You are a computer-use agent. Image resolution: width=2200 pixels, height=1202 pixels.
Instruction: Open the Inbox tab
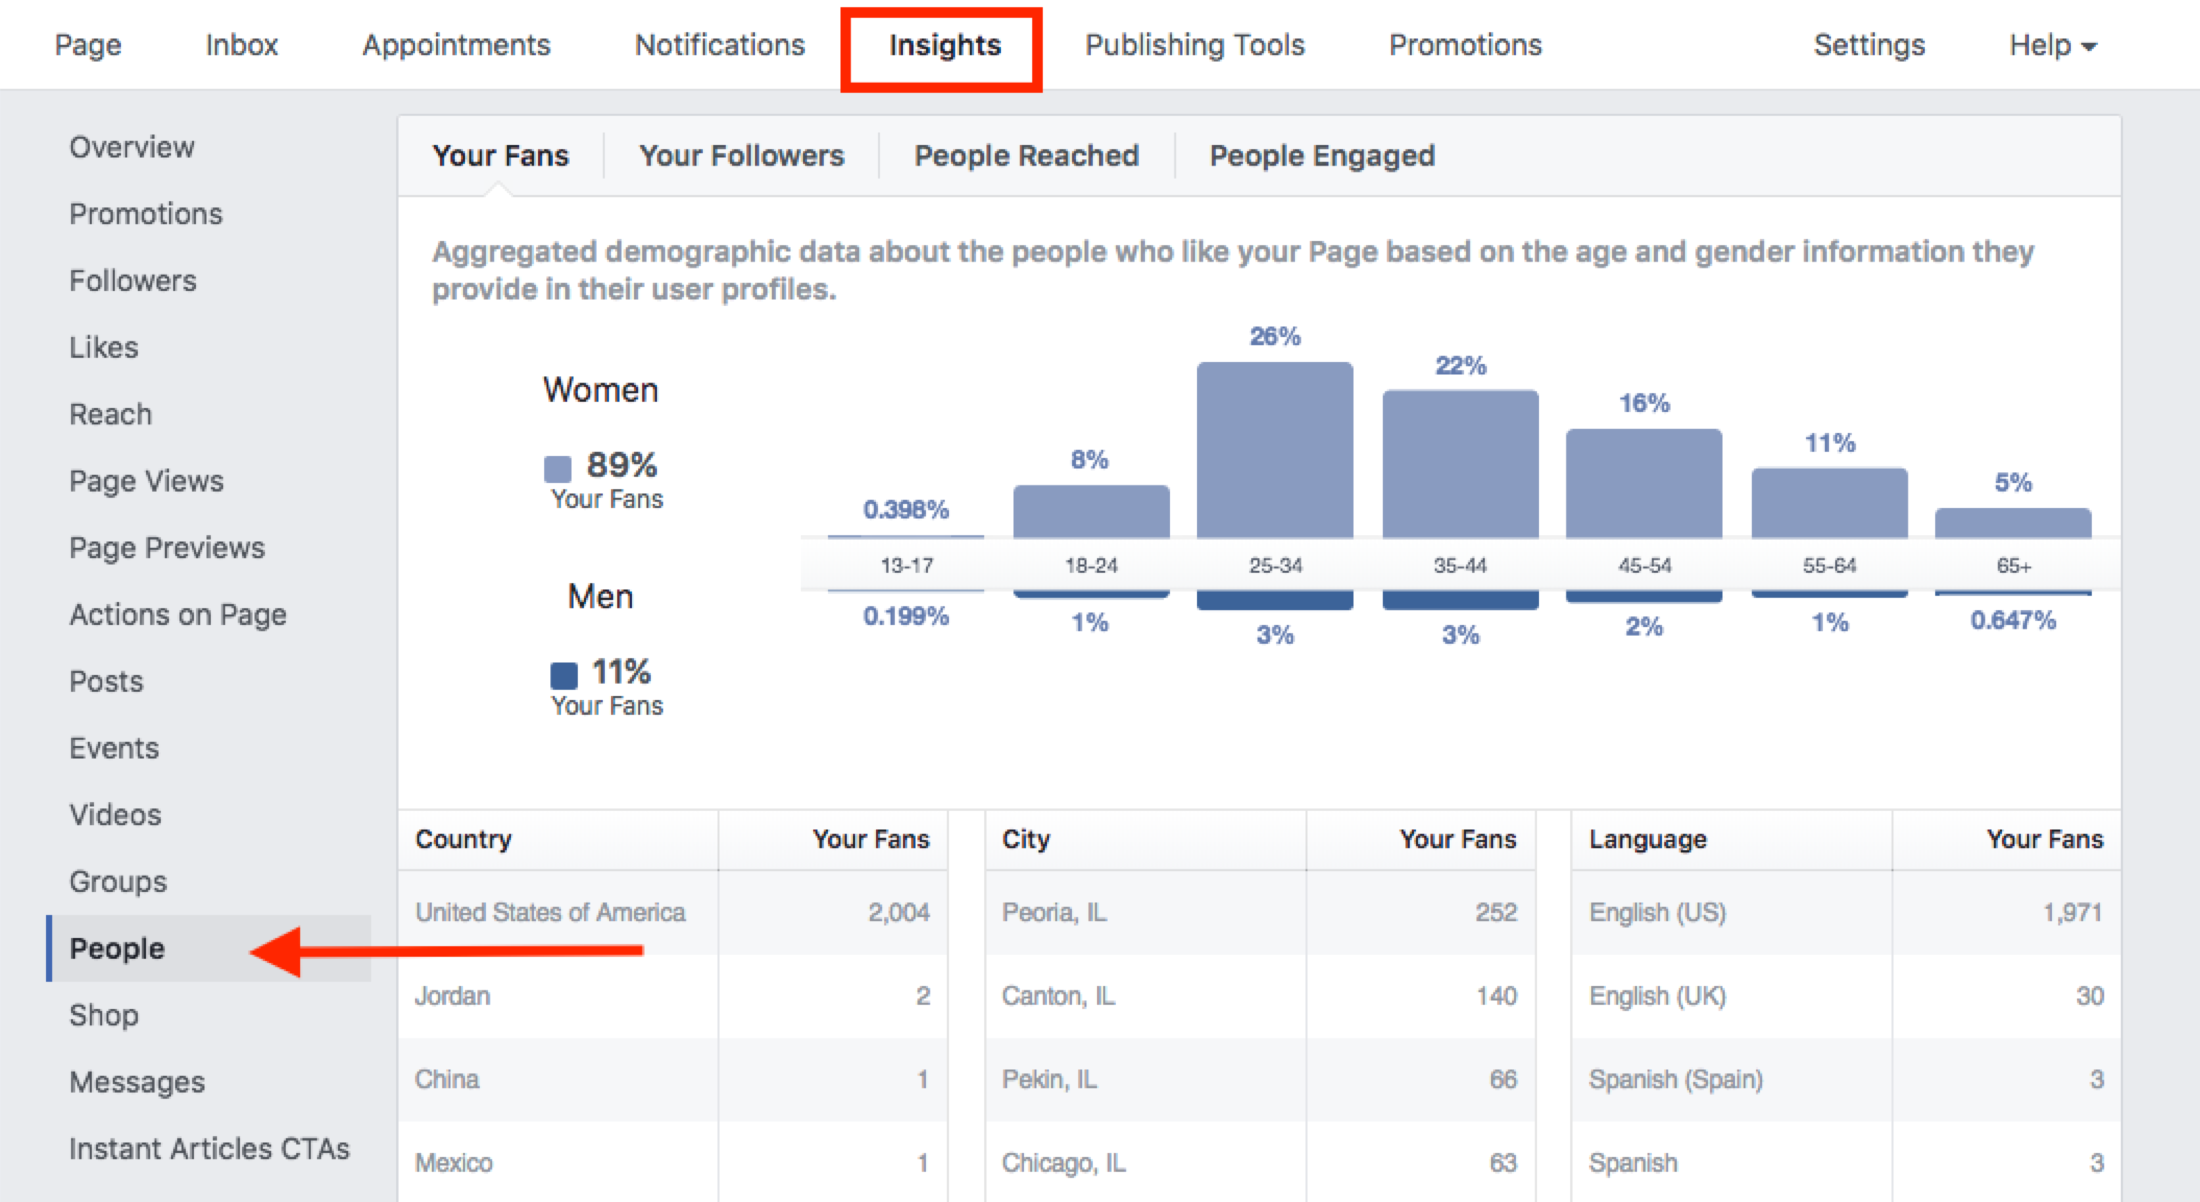click(241, 45)
